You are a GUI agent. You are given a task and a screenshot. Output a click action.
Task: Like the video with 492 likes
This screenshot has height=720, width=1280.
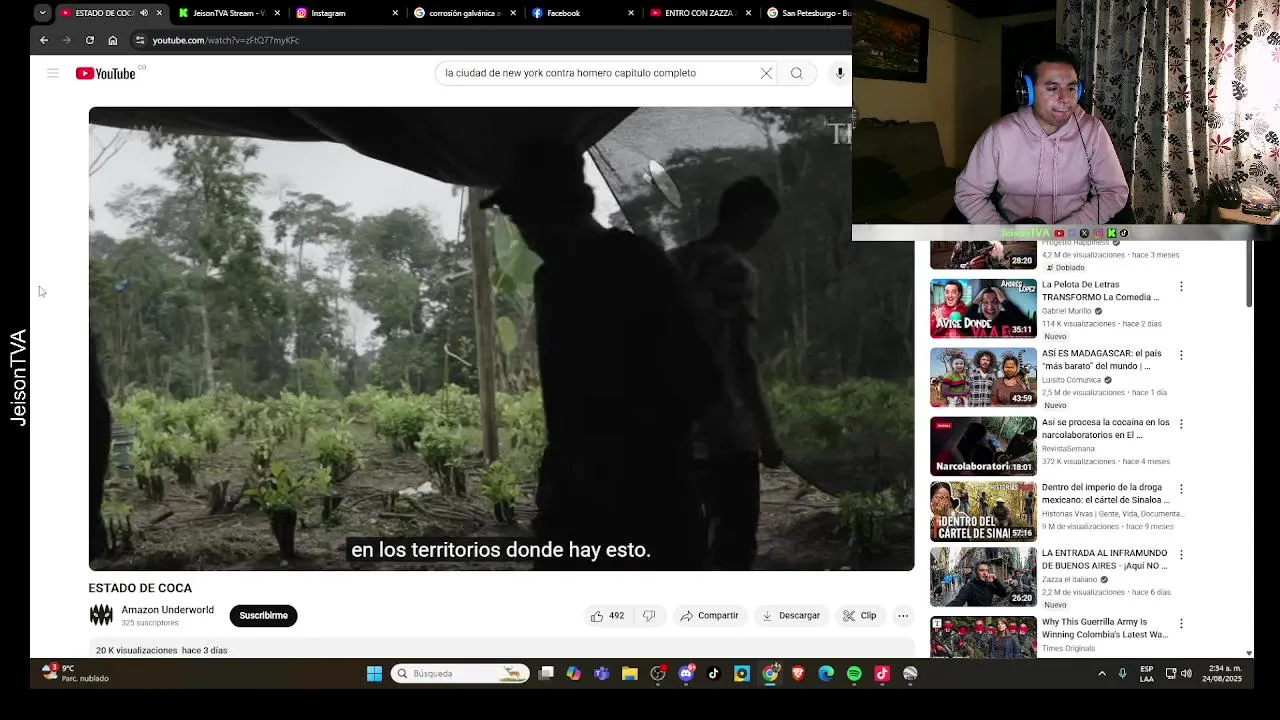607,616
